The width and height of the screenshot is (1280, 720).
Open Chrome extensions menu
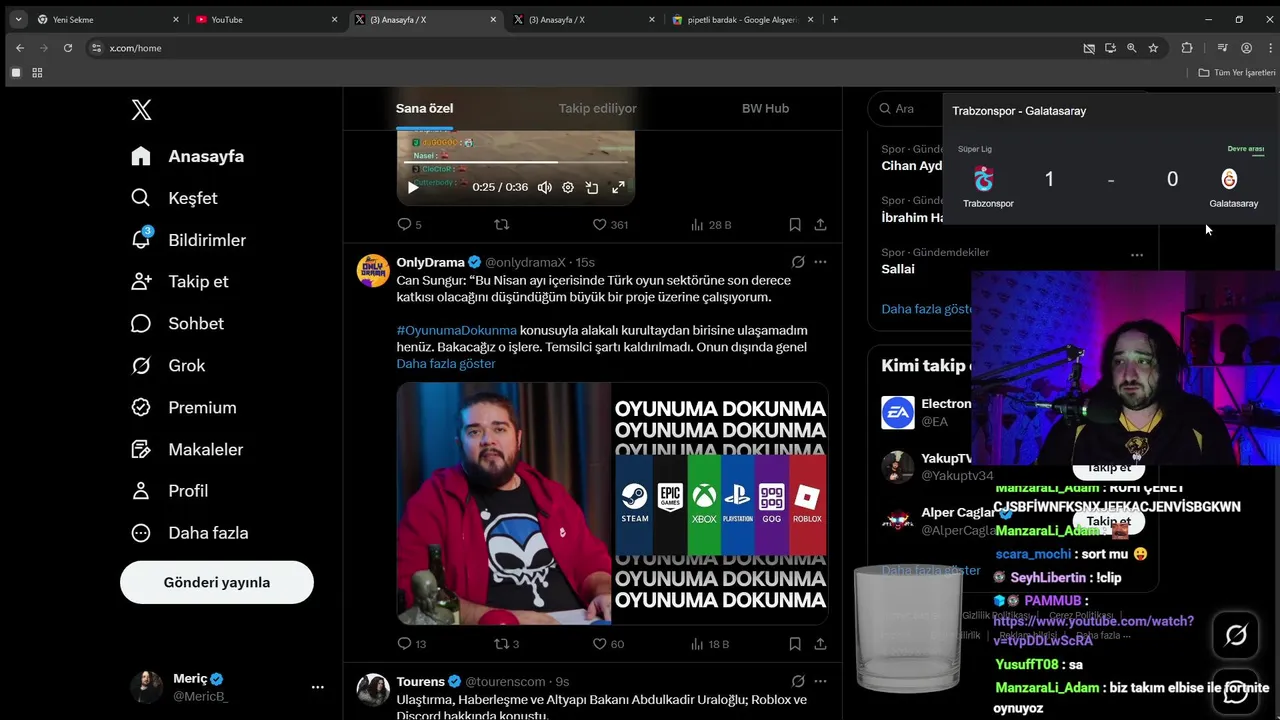1187,48
